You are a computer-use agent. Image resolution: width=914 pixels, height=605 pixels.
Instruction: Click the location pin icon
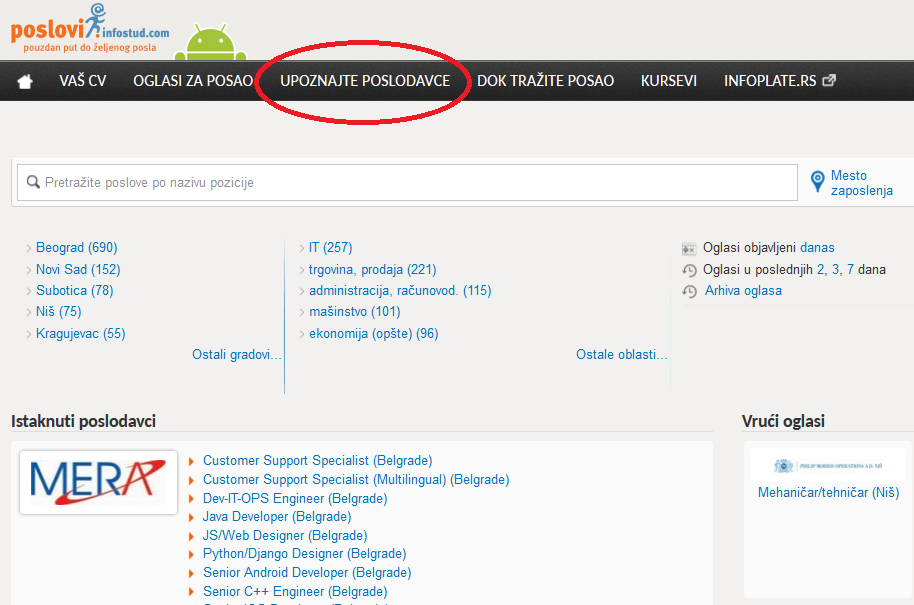pos(817,182)
